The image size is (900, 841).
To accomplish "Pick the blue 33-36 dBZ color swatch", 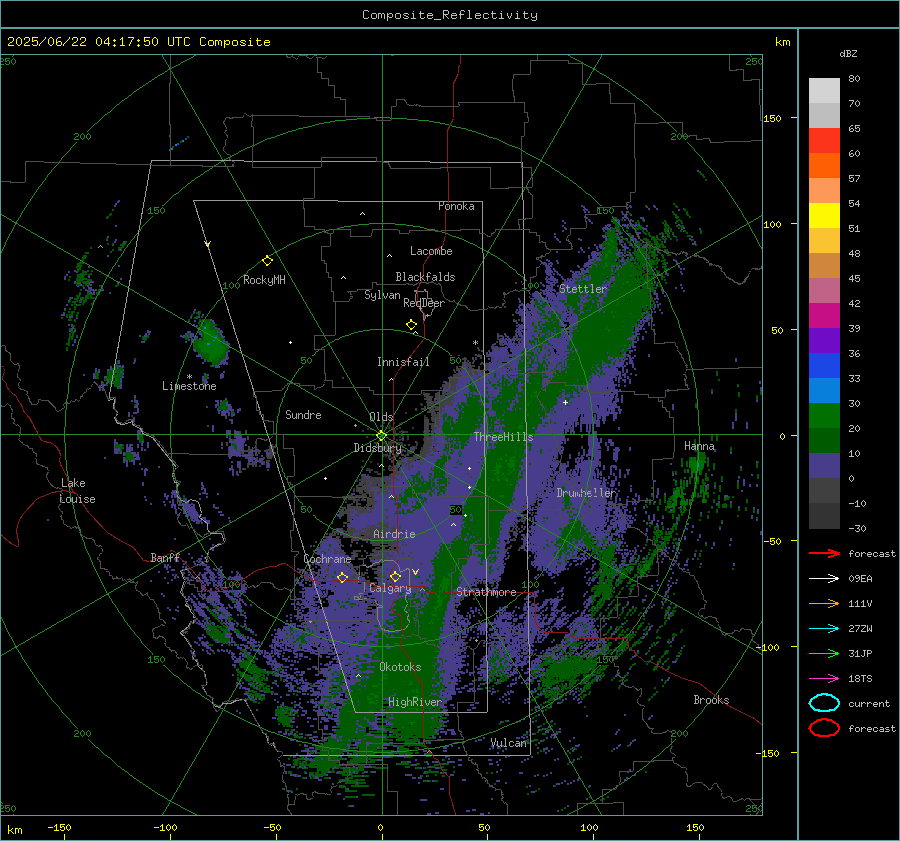I will click(824, 365).
